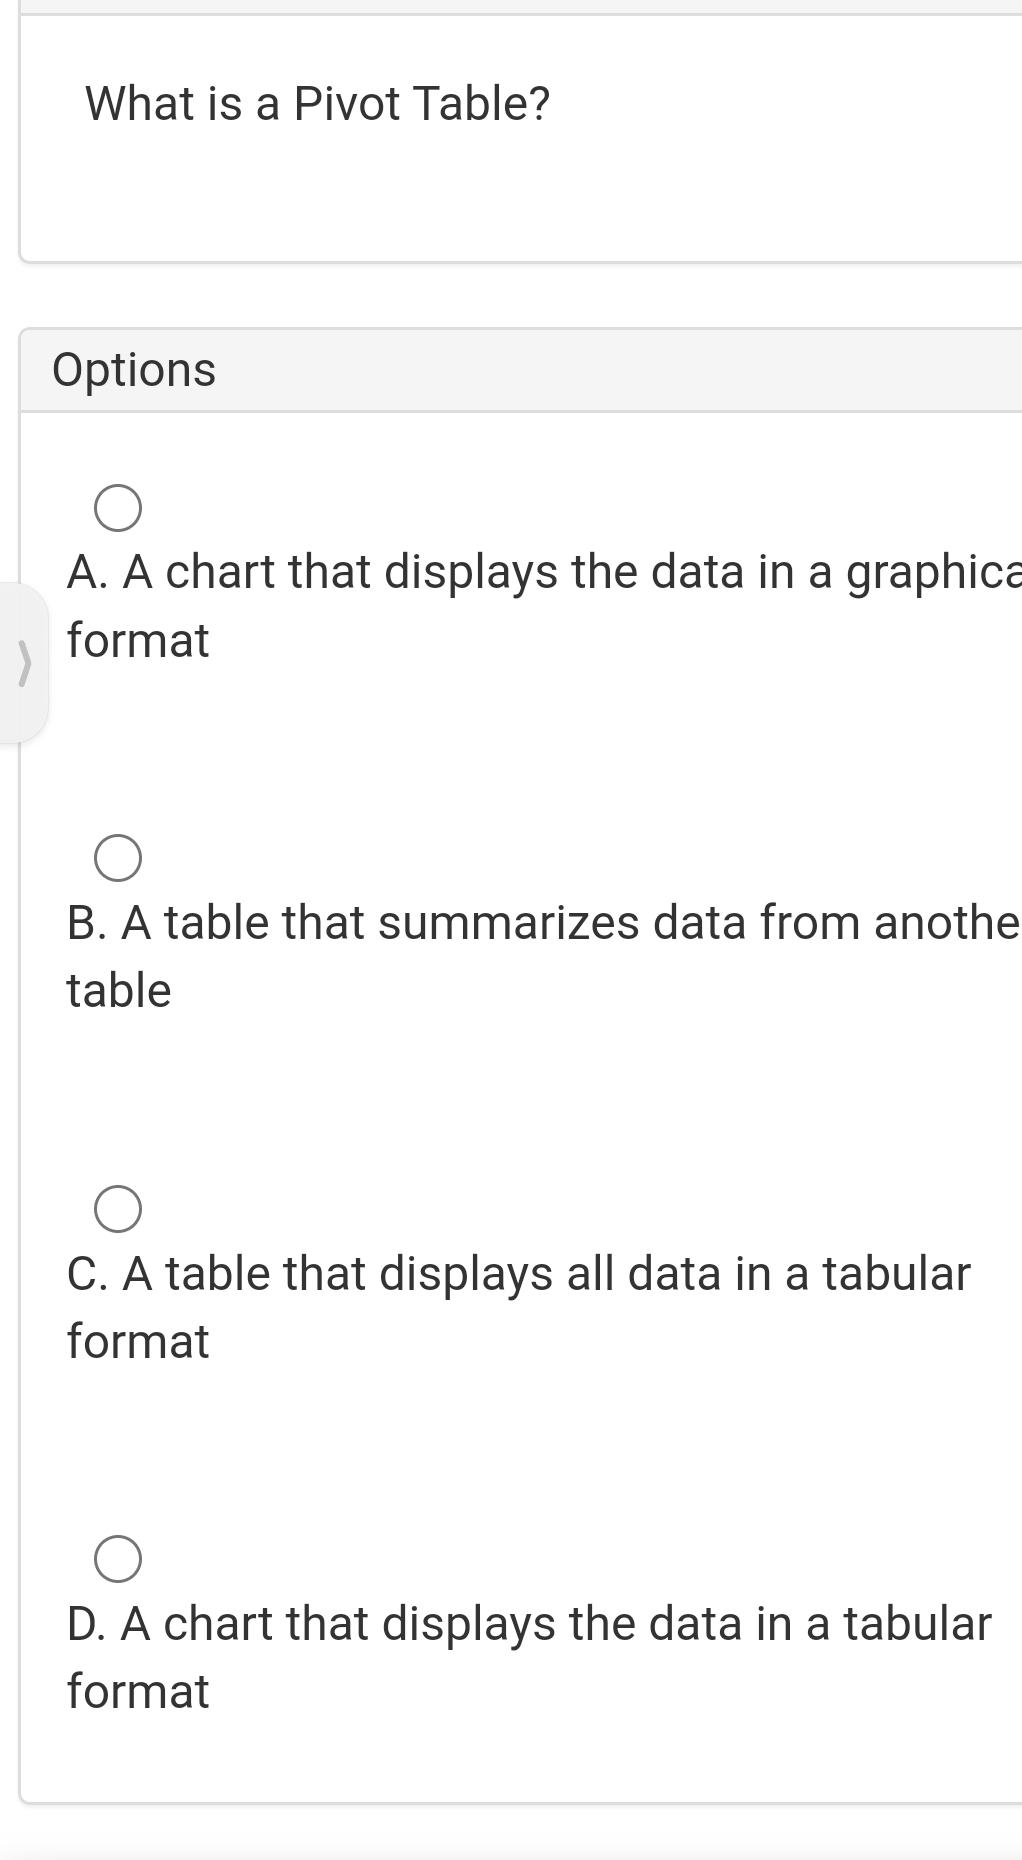Image resolution: width=1022 pixels, height=1860 pixels.
Task: Click the question text 'What is a Pivot Table?'
Action: pos(316,101)
